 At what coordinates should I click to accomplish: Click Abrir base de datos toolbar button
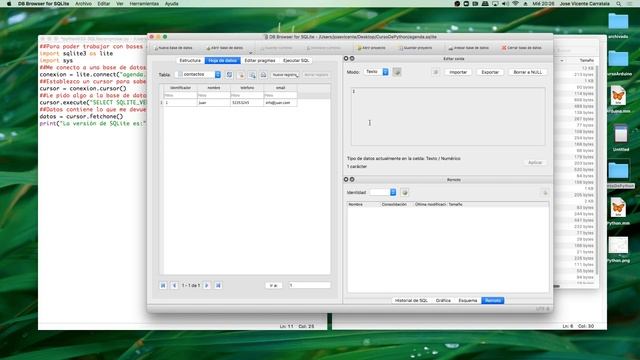(224, 48)
